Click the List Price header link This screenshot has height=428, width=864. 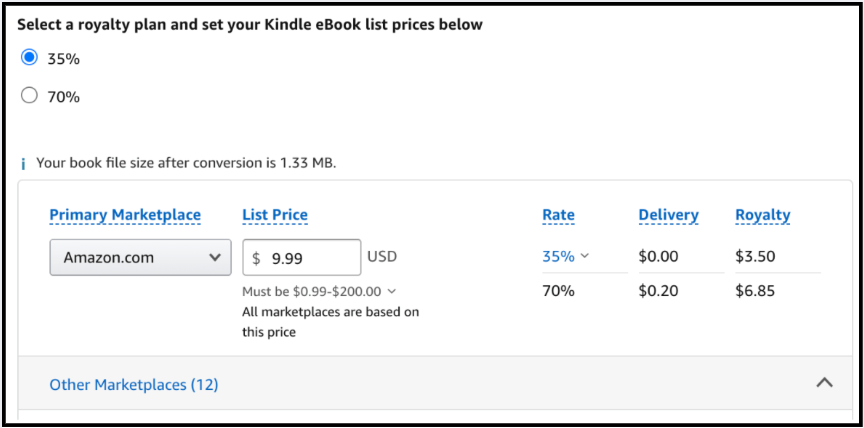coord(275,215)
